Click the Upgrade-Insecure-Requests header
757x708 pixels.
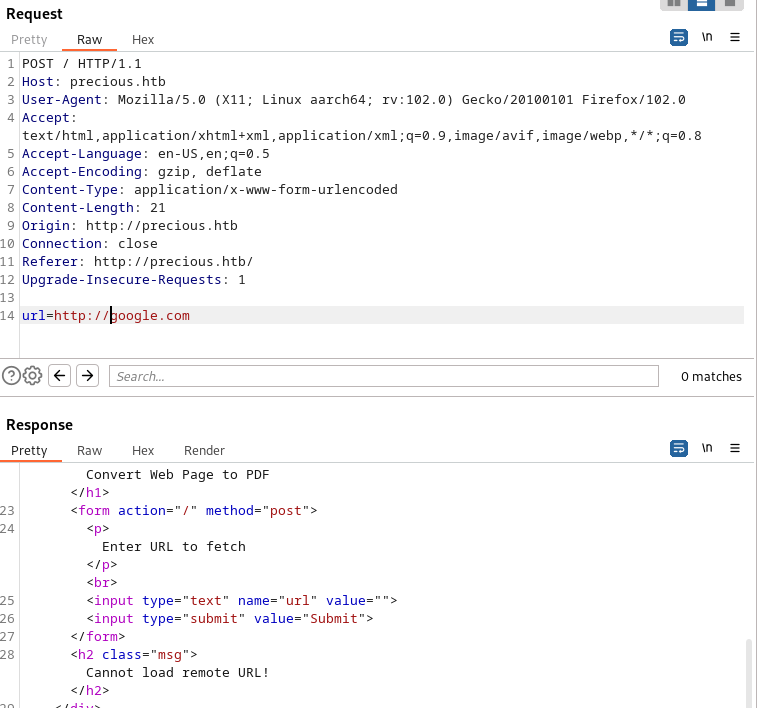click(x=134, y=279)
